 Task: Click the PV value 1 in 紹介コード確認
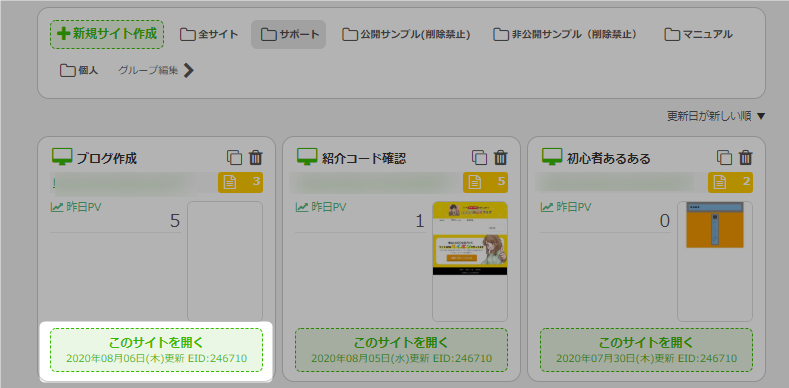pyautogui.click(x=420, y=221)
